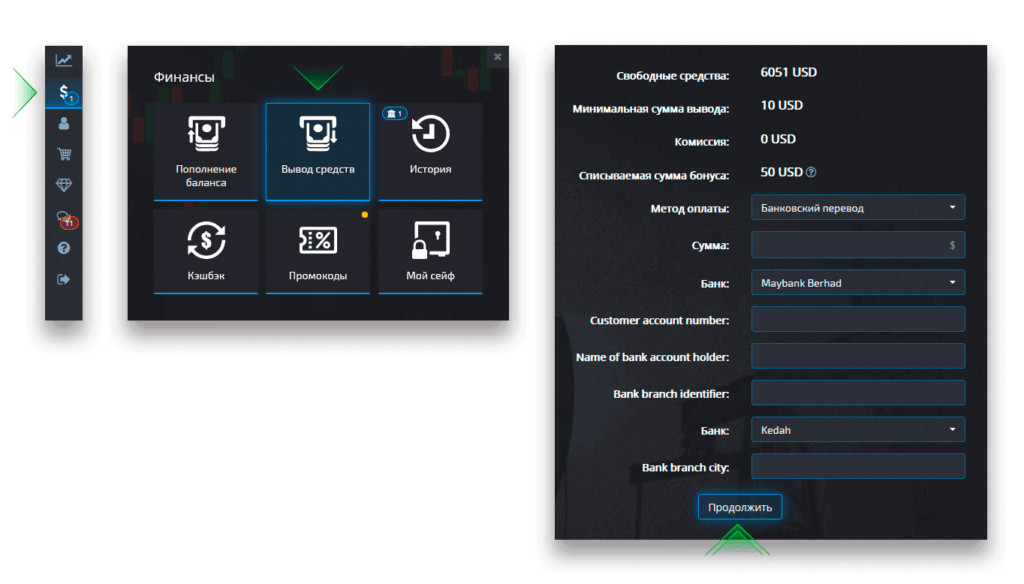Screen dimensions: 1024x584
Task: Expand the Метод оплаты dropdown
Action: point(857,208)
